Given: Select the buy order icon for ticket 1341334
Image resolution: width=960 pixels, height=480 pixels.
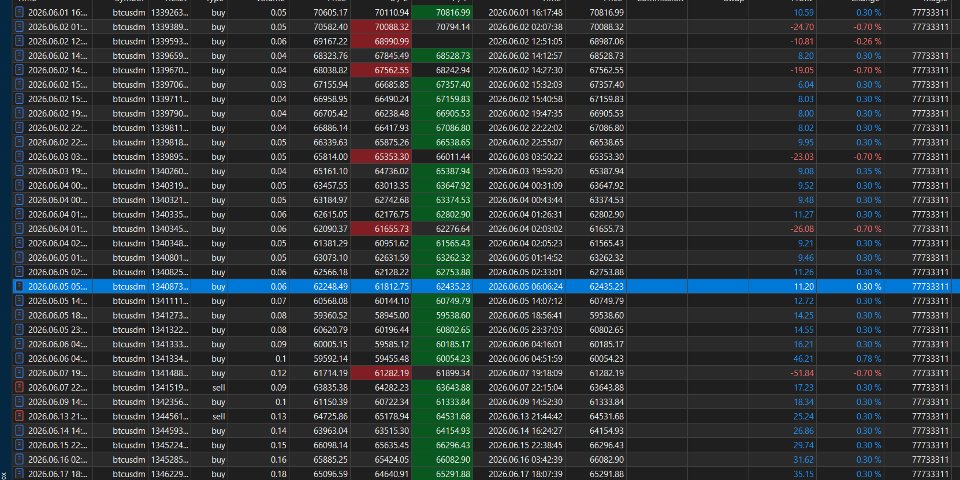Looking at the screenshot, I should click(x=19, y=358).
